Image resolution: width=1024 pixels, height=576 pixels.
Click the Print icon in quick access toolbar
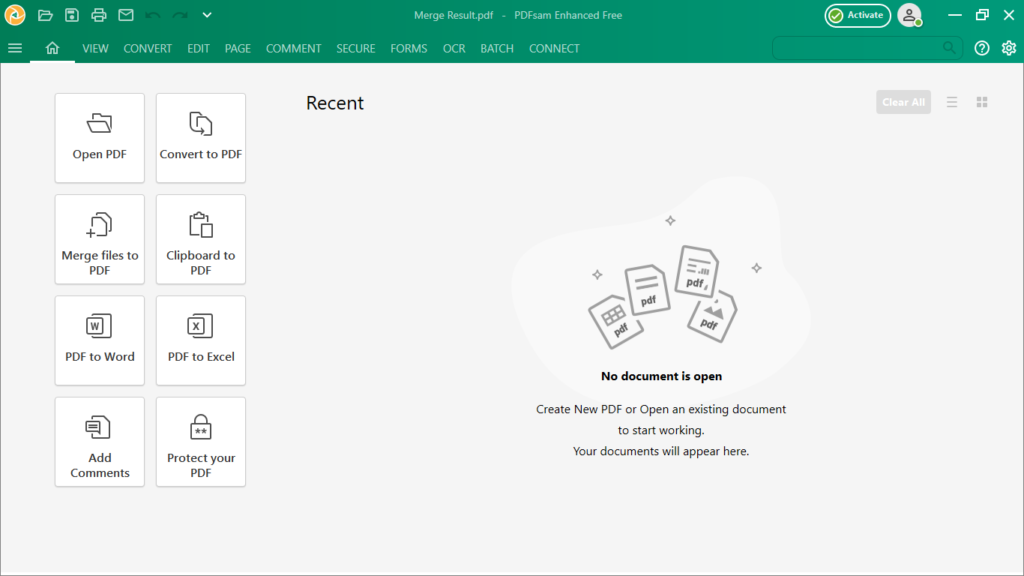tap(99, 15)
